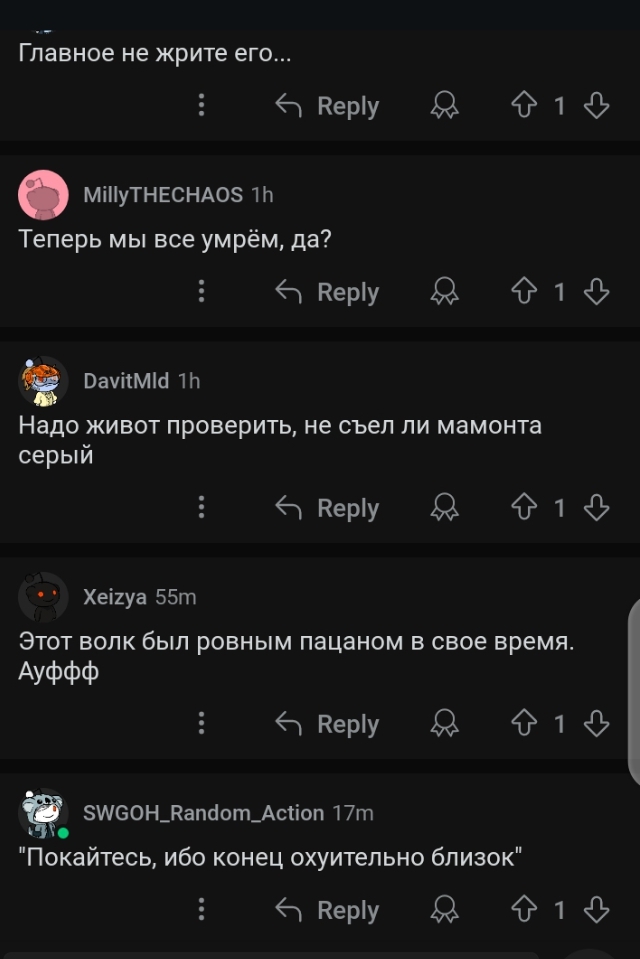Give award to DavitMld's comment
This screenshot has height=959, width=640.
(444, 508)
